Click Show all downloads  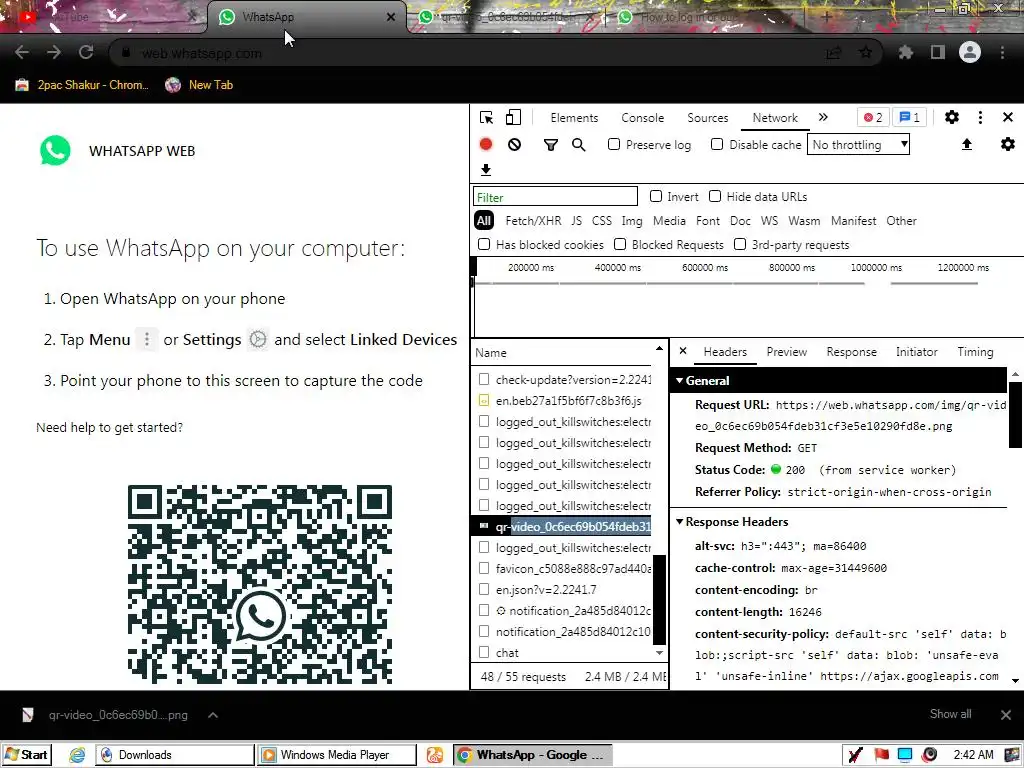click(x=950, y=714)
